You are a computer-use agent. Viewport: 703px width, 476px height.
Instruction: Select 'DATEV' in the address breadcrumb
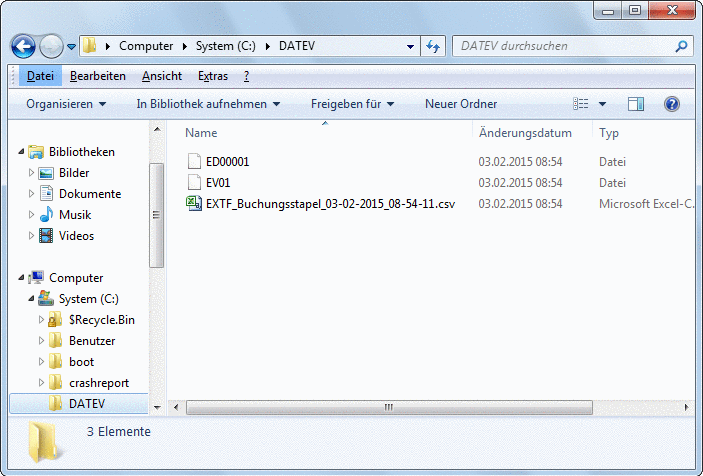coord(297,46)
